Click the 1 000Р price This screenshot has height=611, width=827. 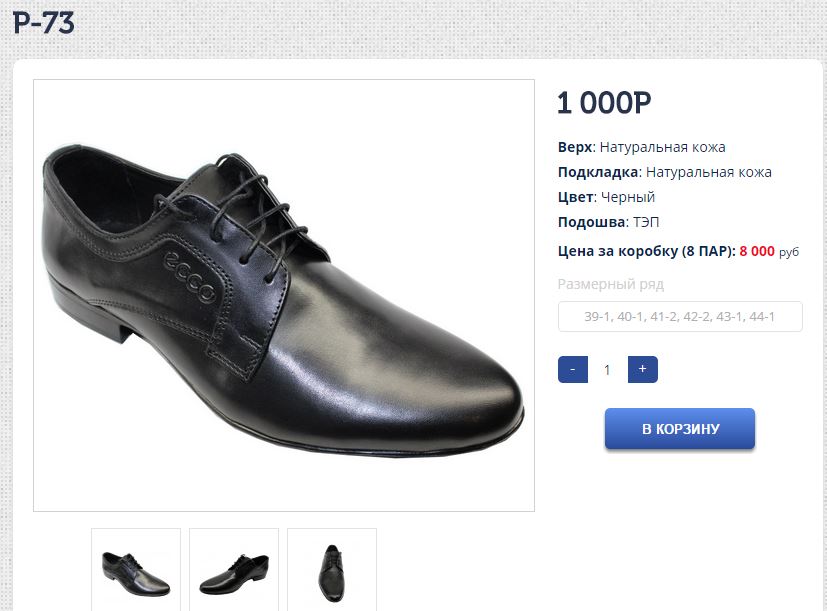point(604,103)
